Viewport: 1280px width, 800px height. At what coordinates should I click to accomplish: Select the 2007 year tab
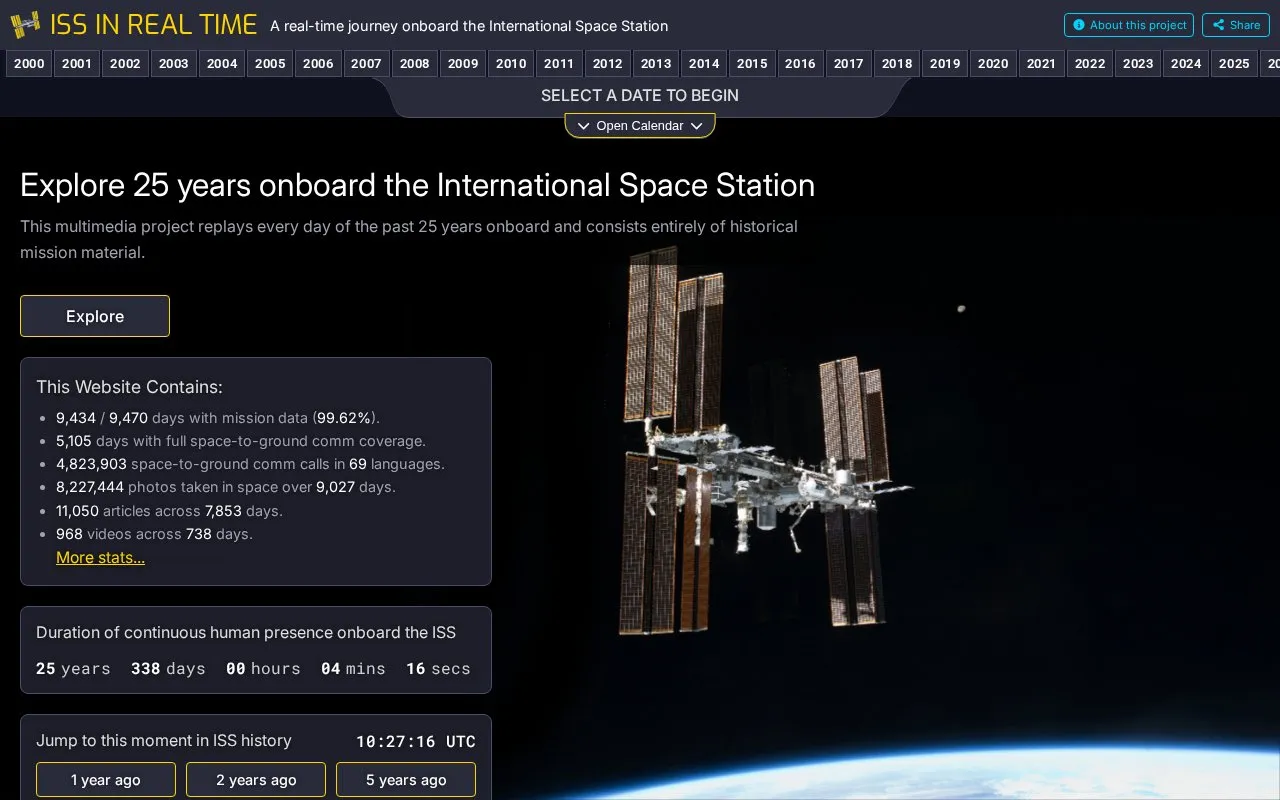(366, 63)
